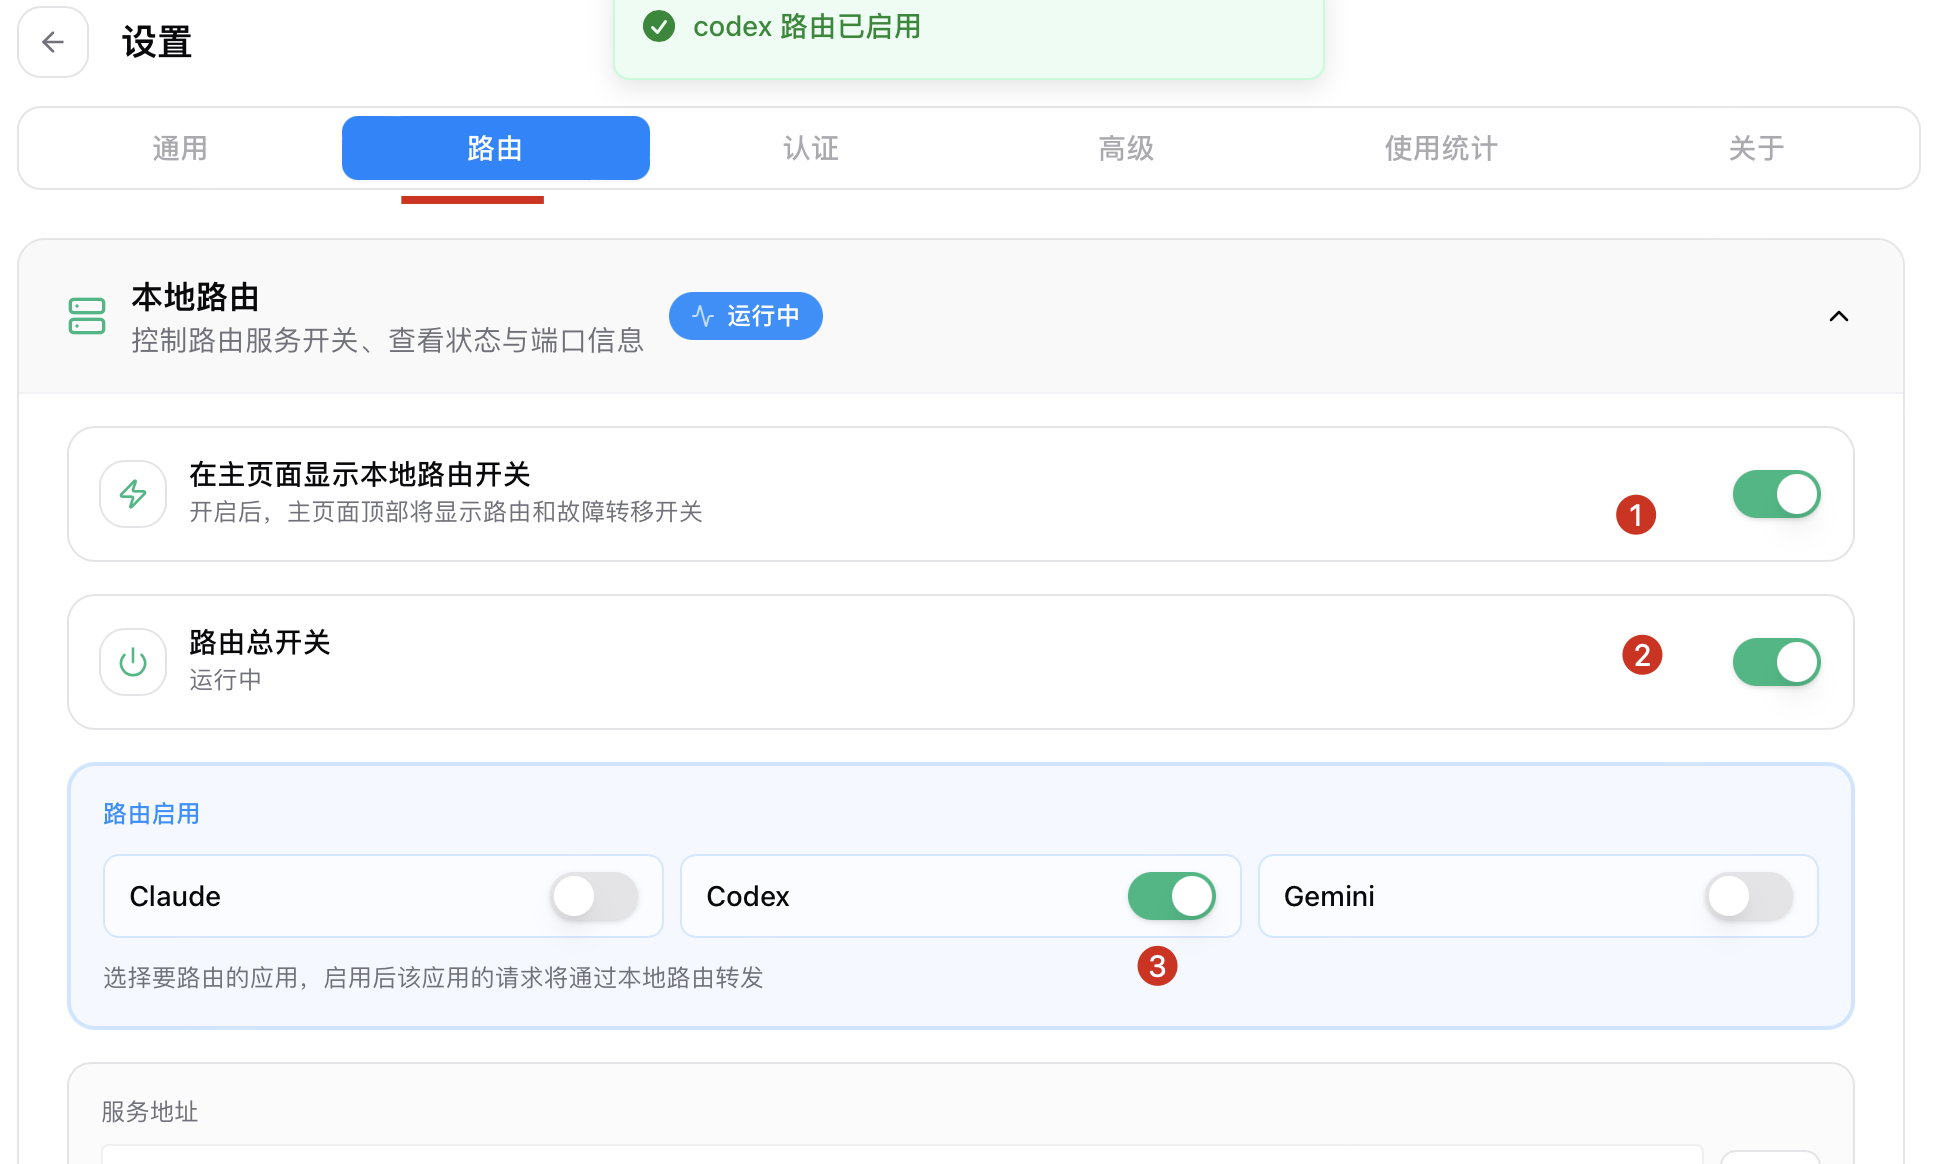Click the 运行中 status under 路由总开关
The height and width of the screenshot is (1164, 1948).
225,680
